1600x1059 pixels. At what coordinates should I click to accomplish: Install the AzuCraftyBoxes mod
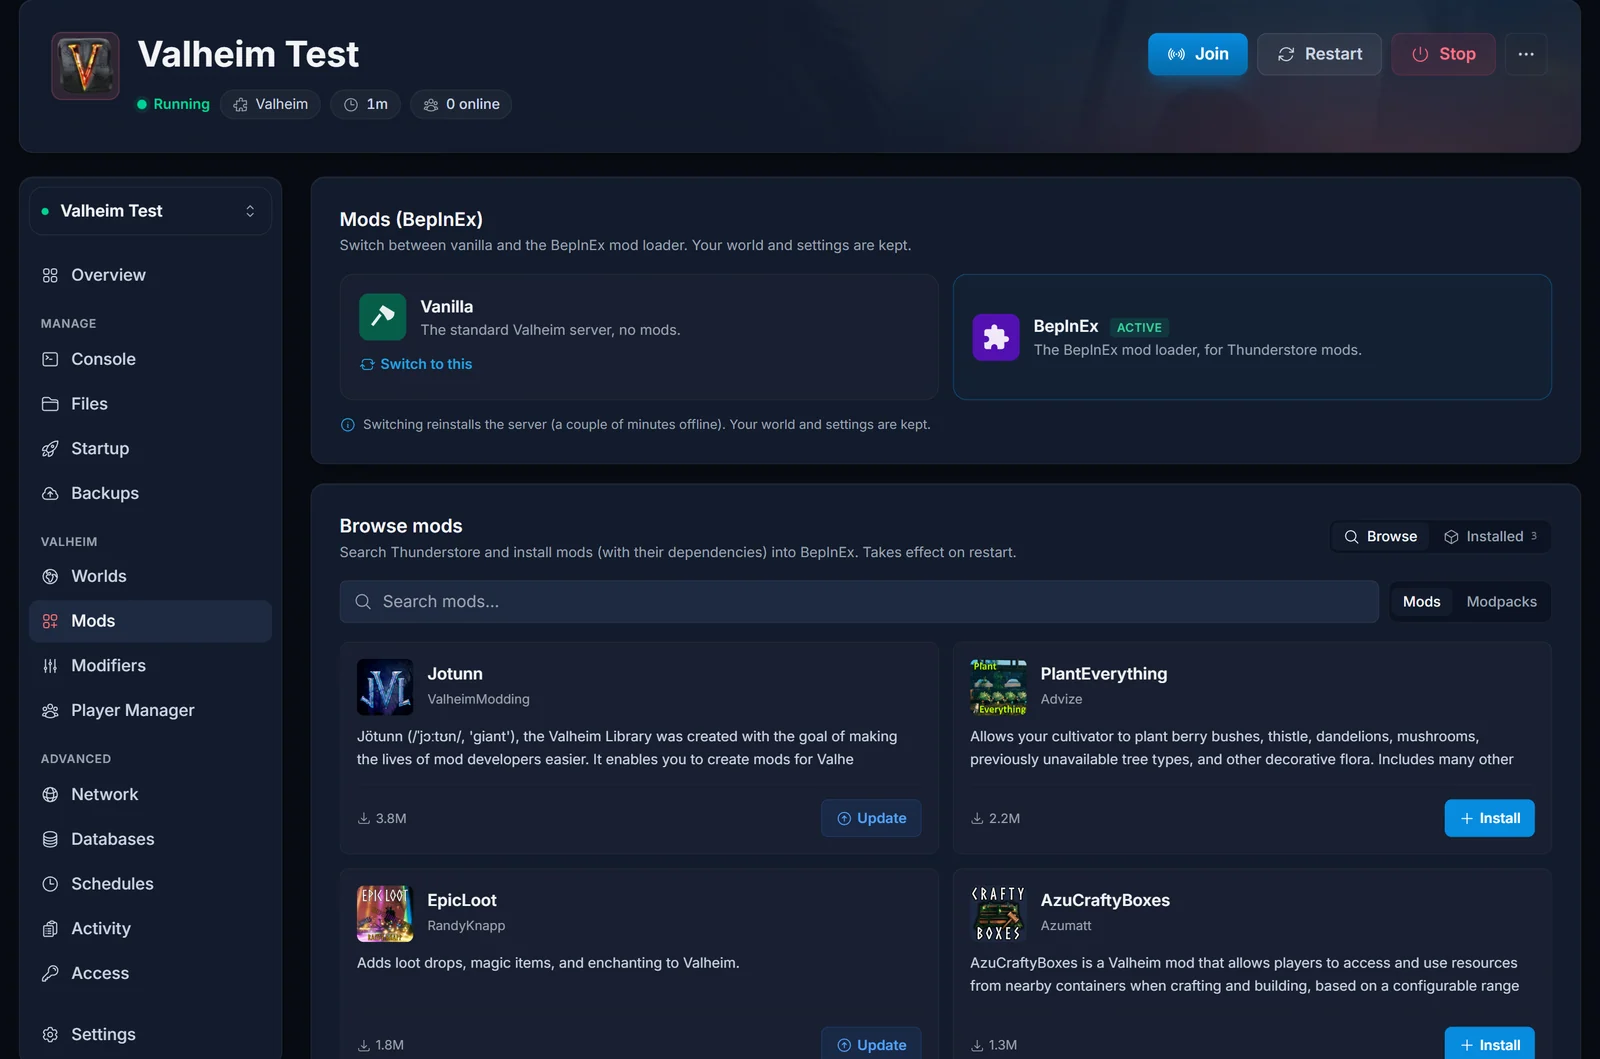[1490, 1043]
